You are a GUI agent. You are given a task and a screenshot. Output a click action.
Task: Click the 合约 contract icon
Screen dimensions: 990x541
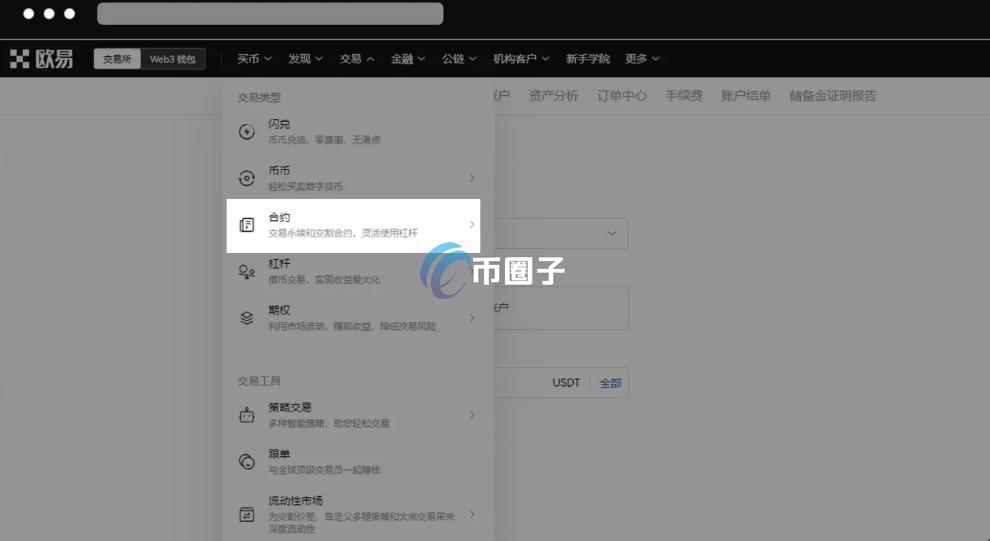(247, 225)
